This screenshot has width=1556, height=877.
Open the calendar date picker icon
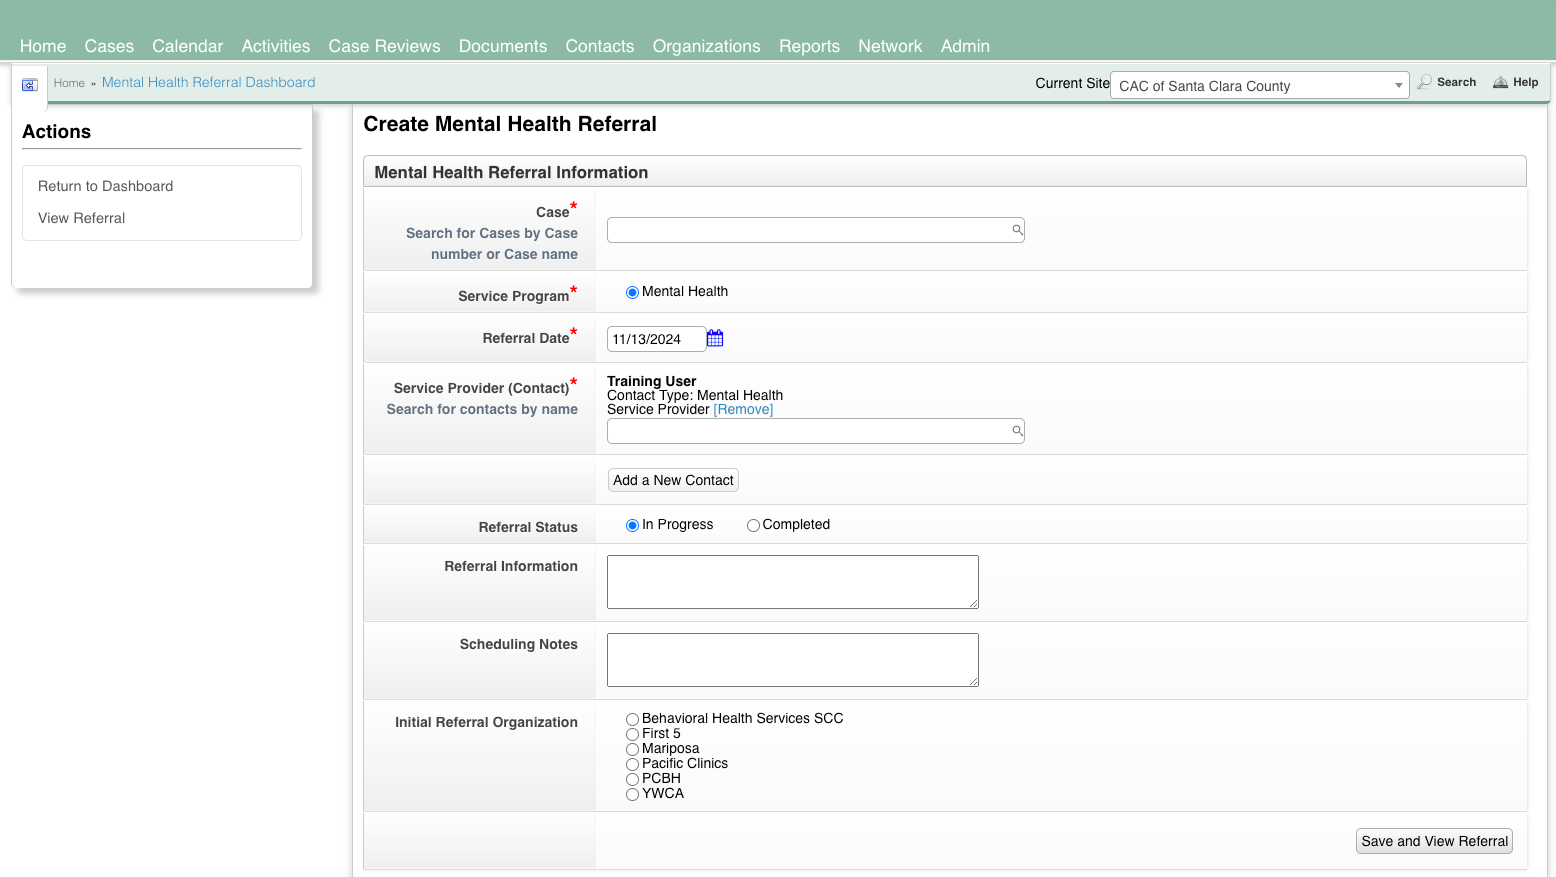point(715,339)
